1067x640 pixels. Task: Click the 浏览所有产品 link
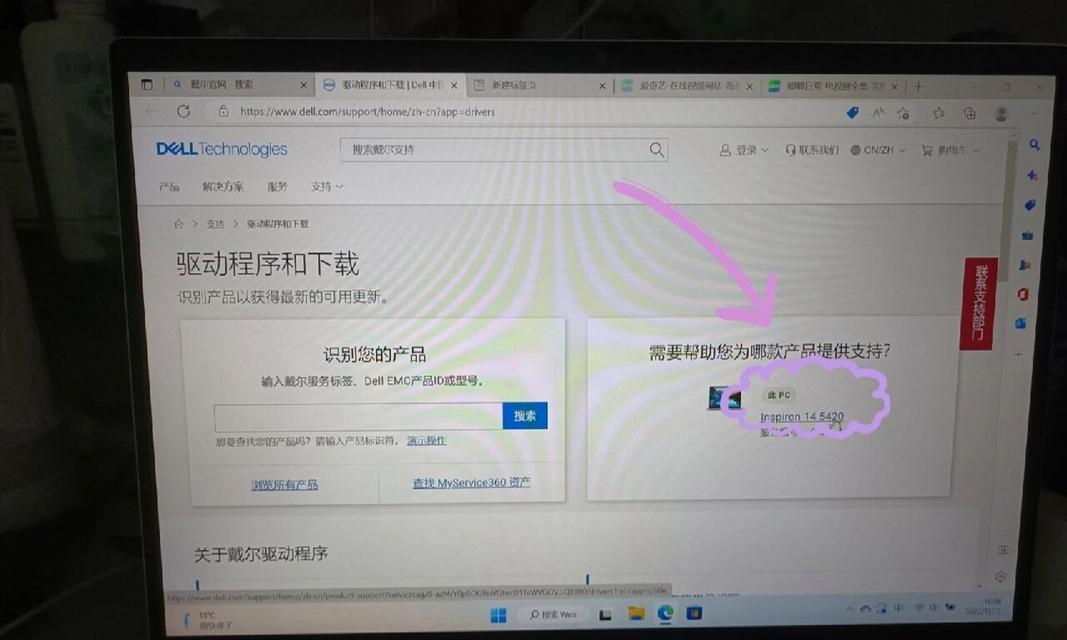[284, 485]
